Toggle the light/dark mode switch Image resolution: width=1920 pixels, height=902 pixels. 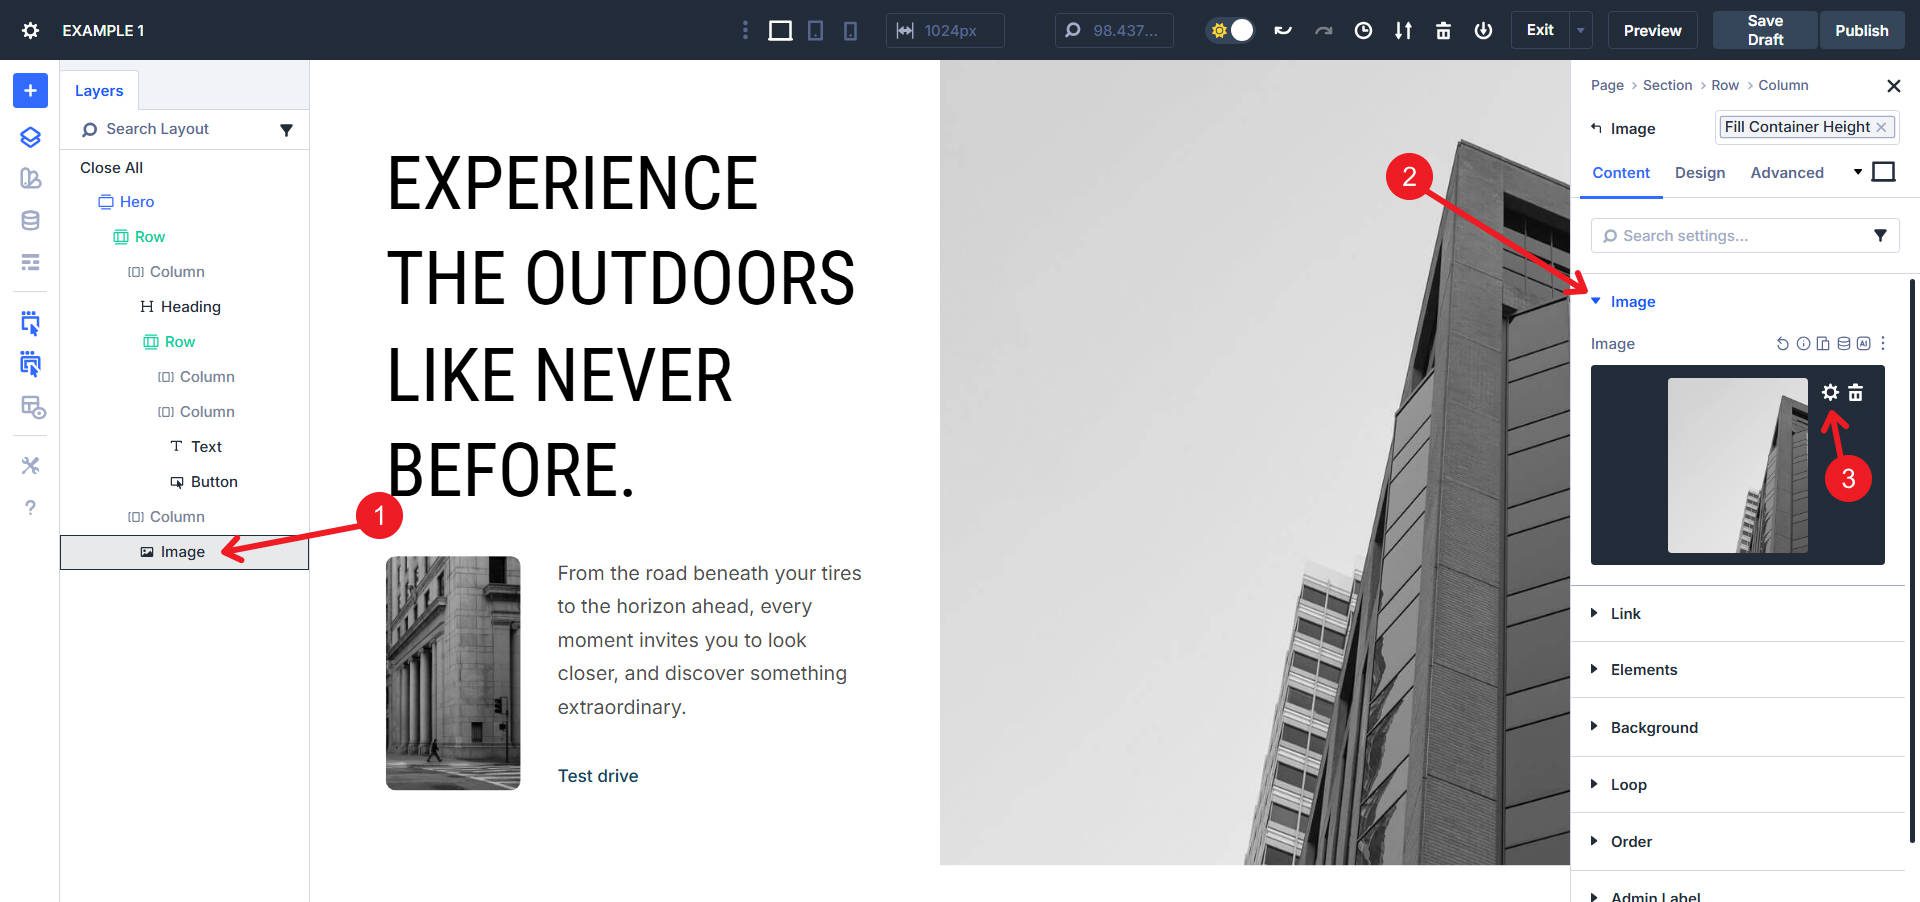(1230, 30)
